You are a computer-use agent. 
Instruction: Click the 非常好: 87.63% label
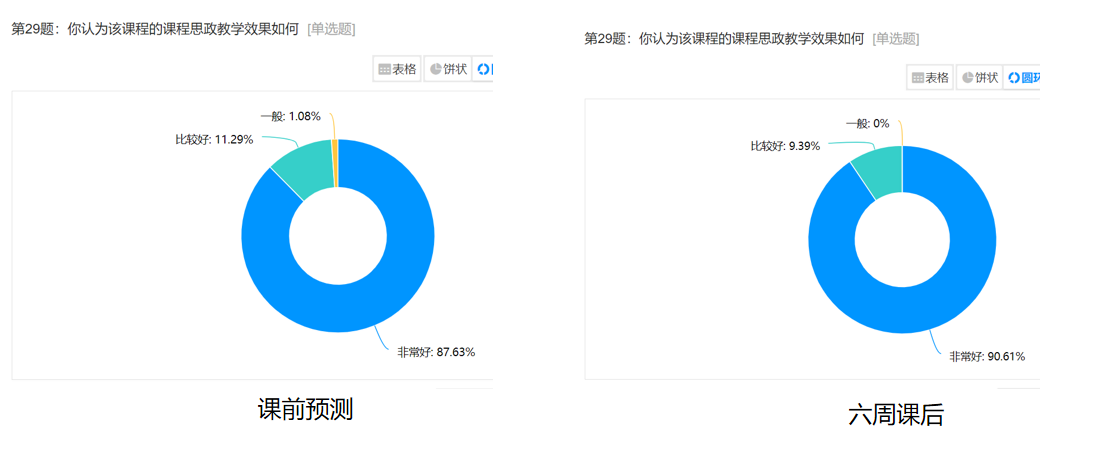click(x=436, y=352)
